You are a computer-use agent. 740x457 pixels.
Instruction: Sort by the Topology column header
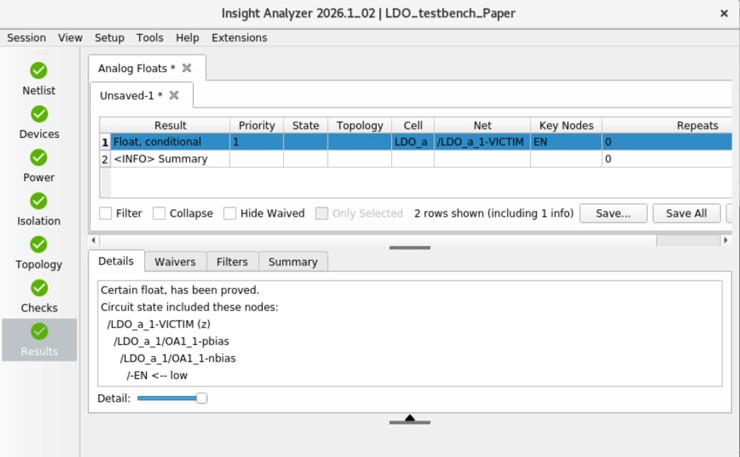(x=360, y=126)
